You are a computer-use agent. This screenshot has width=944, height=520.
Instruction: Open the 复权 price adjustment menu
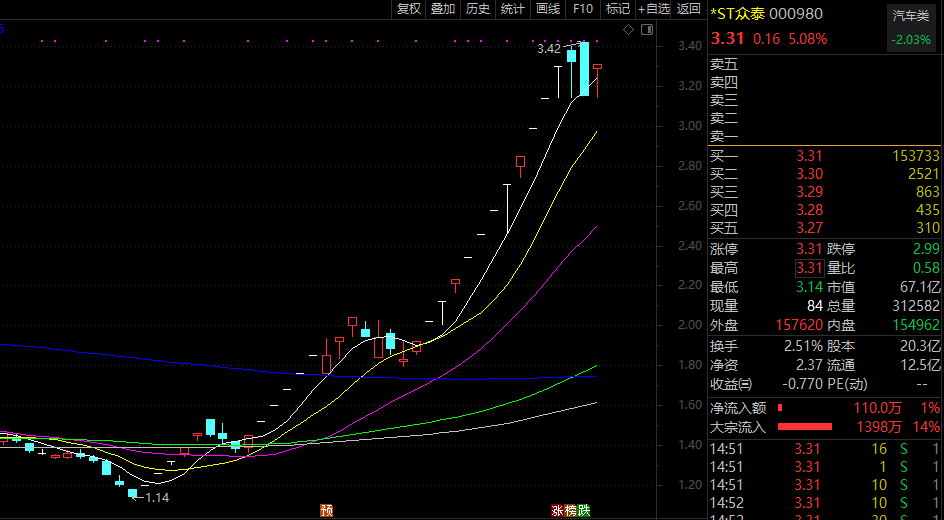point(409,9)
